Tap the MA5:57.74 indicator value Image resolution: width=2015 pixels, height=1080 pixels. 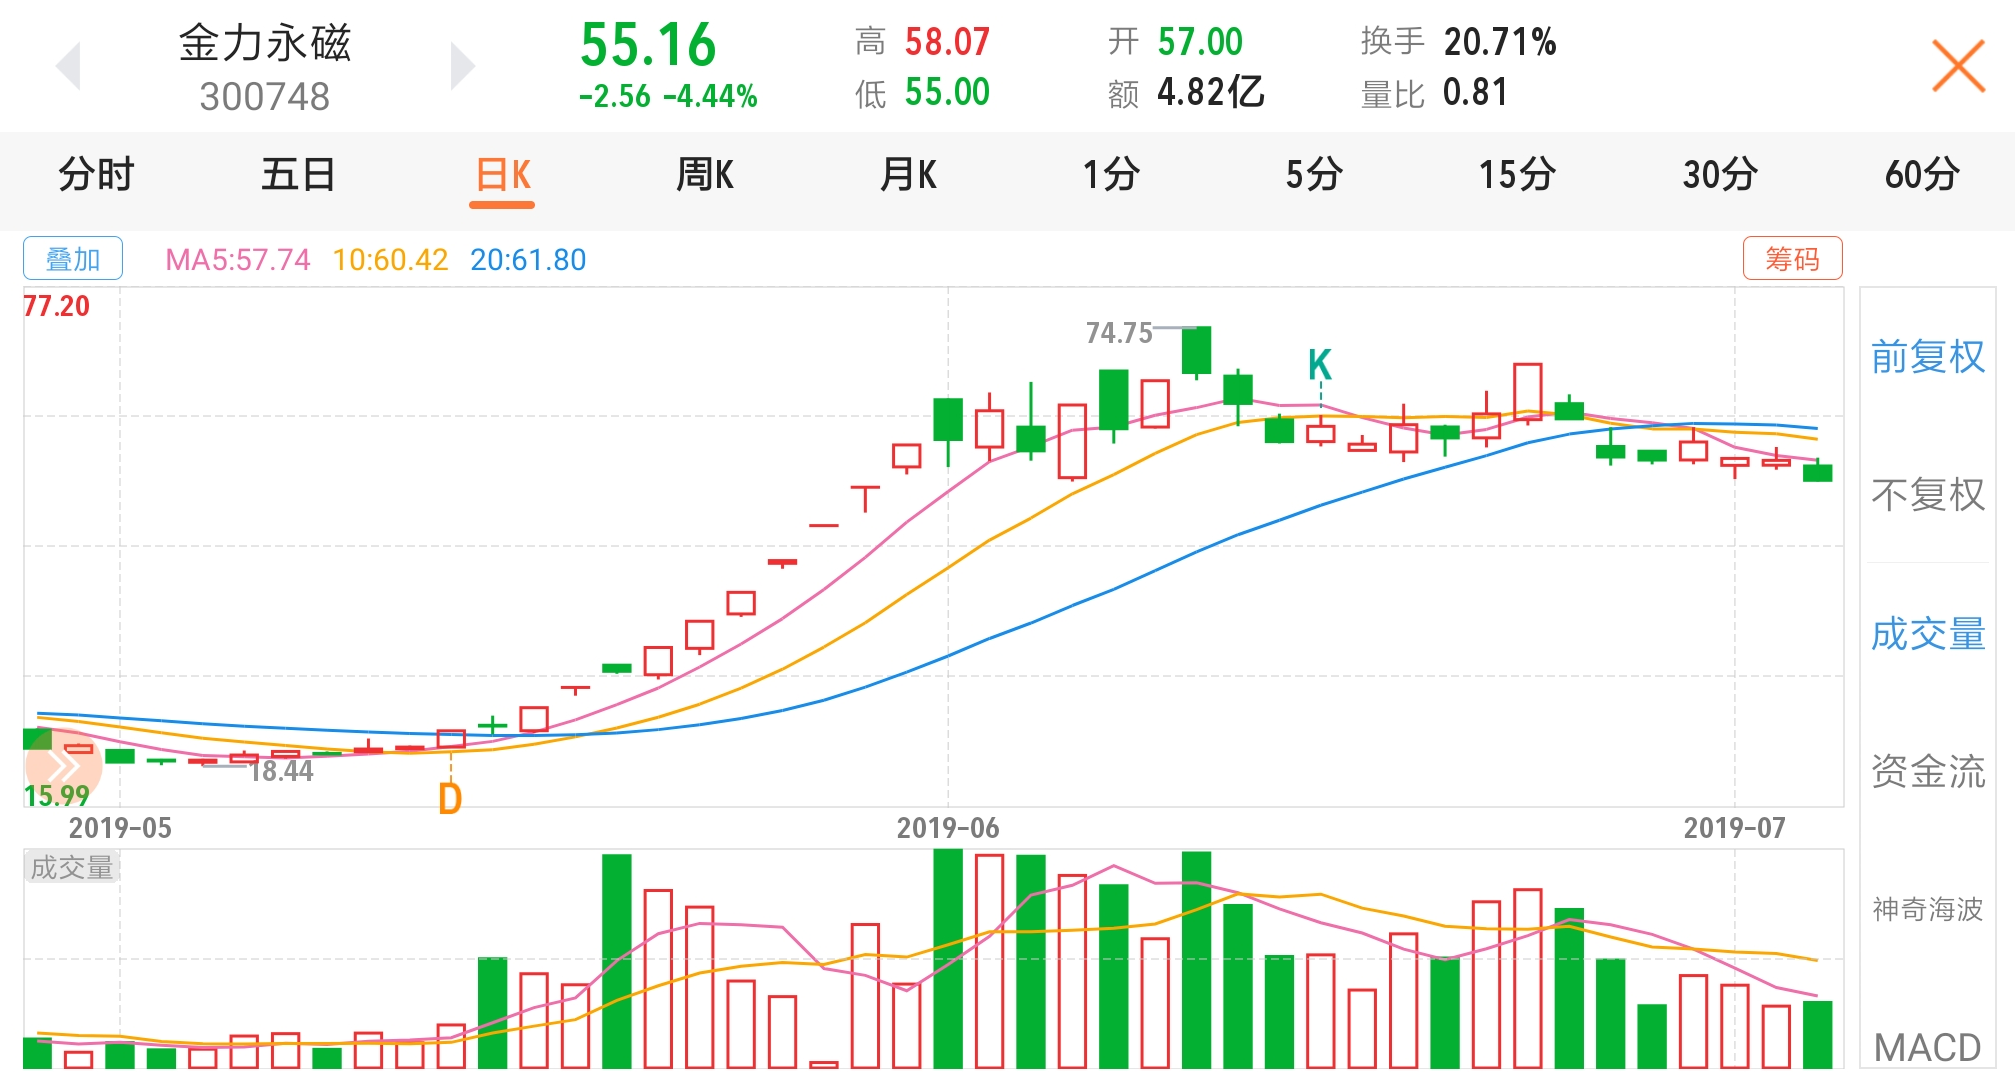[x=238, y=260]
